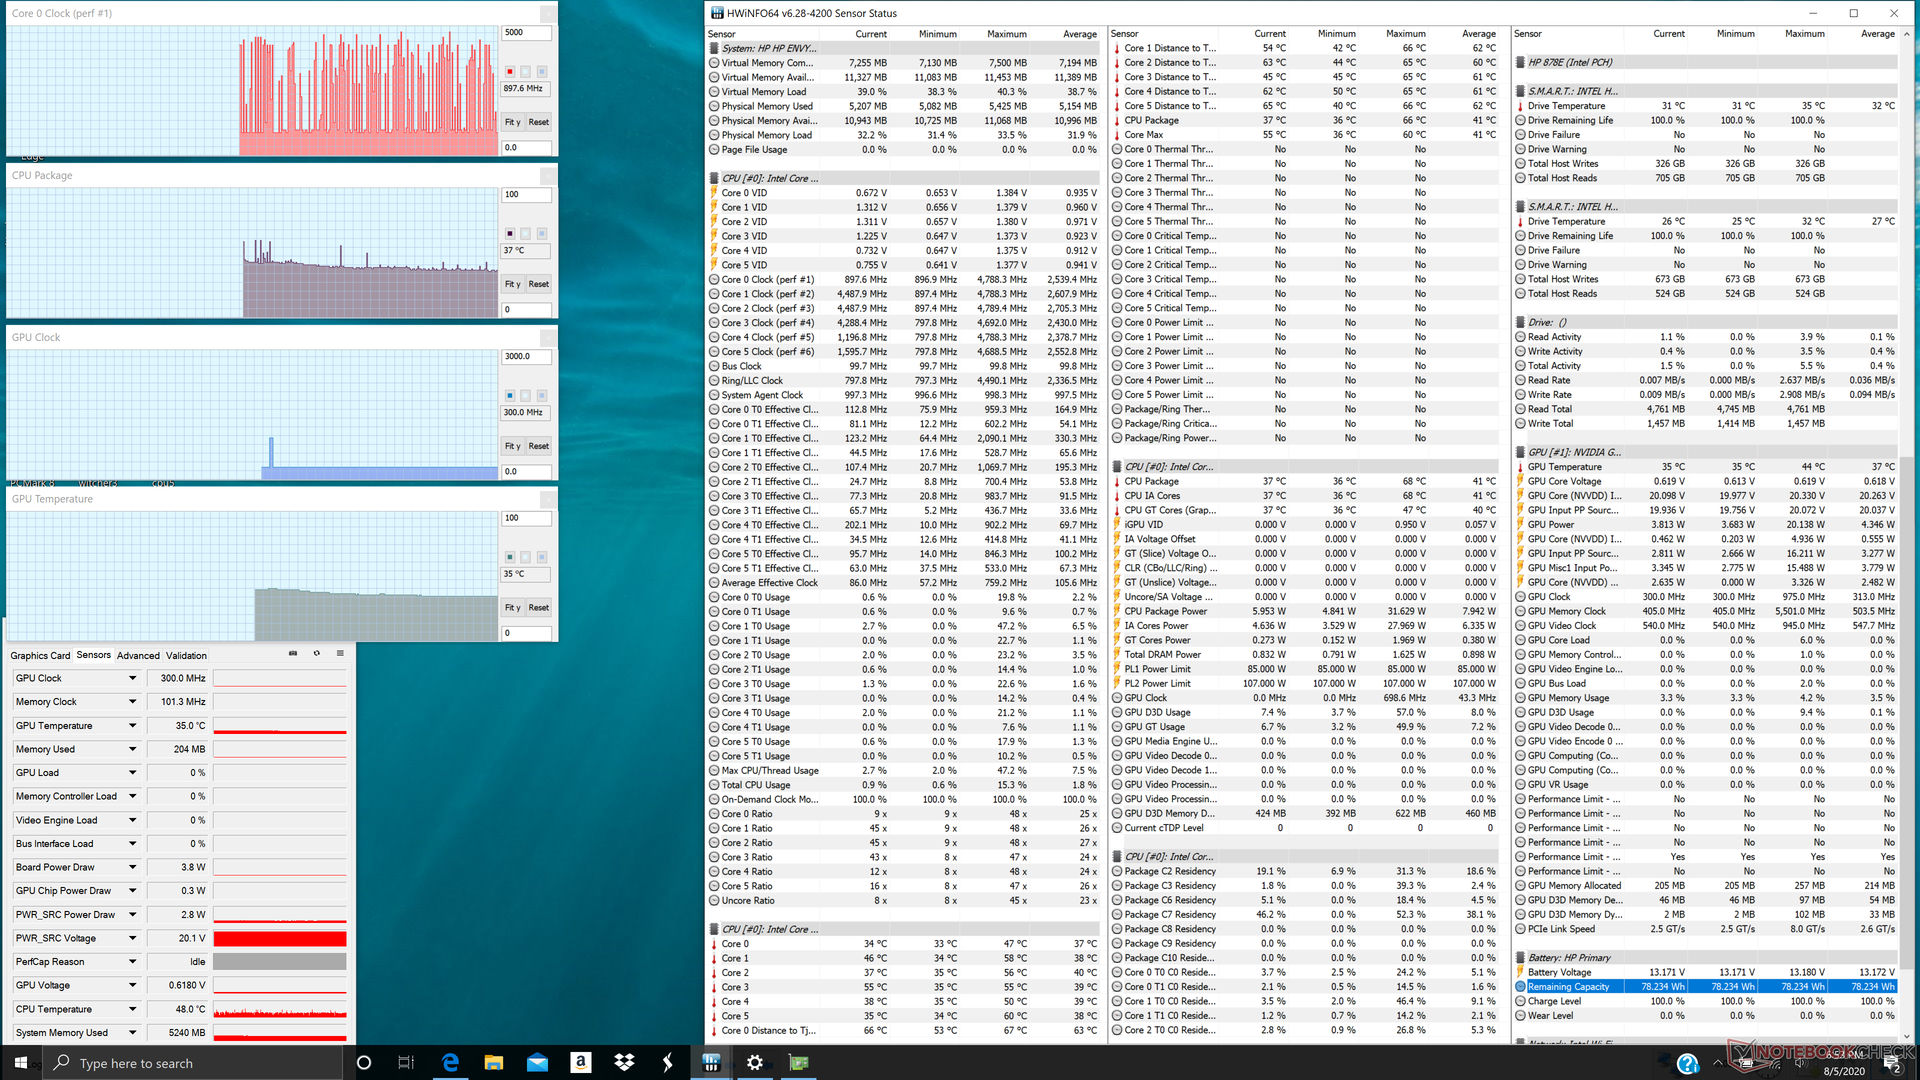Click the GPU-Z screenshot camera icon
Viewport: 1920px width, 1080px height.
click(293, 653)
